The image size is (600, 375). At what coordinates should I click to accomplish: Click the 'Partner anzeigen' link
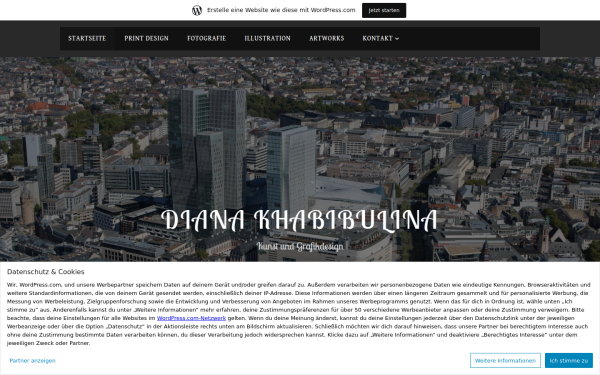tap(33, 360)
